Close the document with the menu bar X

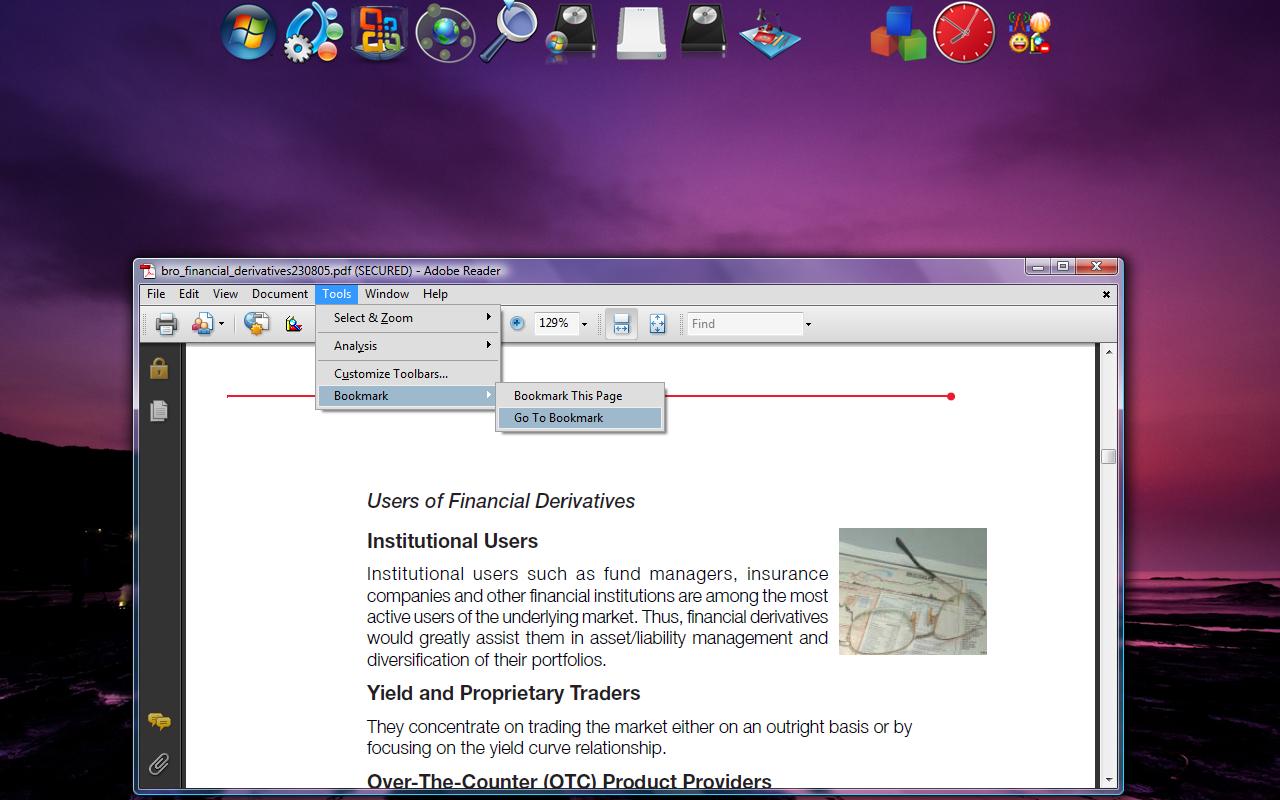click(x=1106, y=294)
